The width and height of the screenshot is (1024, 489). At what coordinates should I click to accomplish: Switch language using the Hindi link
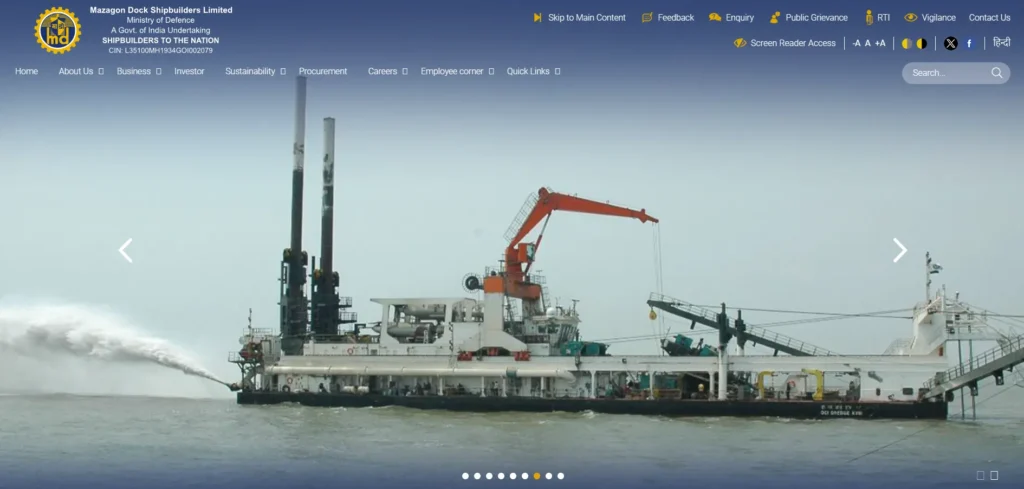click(x=1001, y=43)
